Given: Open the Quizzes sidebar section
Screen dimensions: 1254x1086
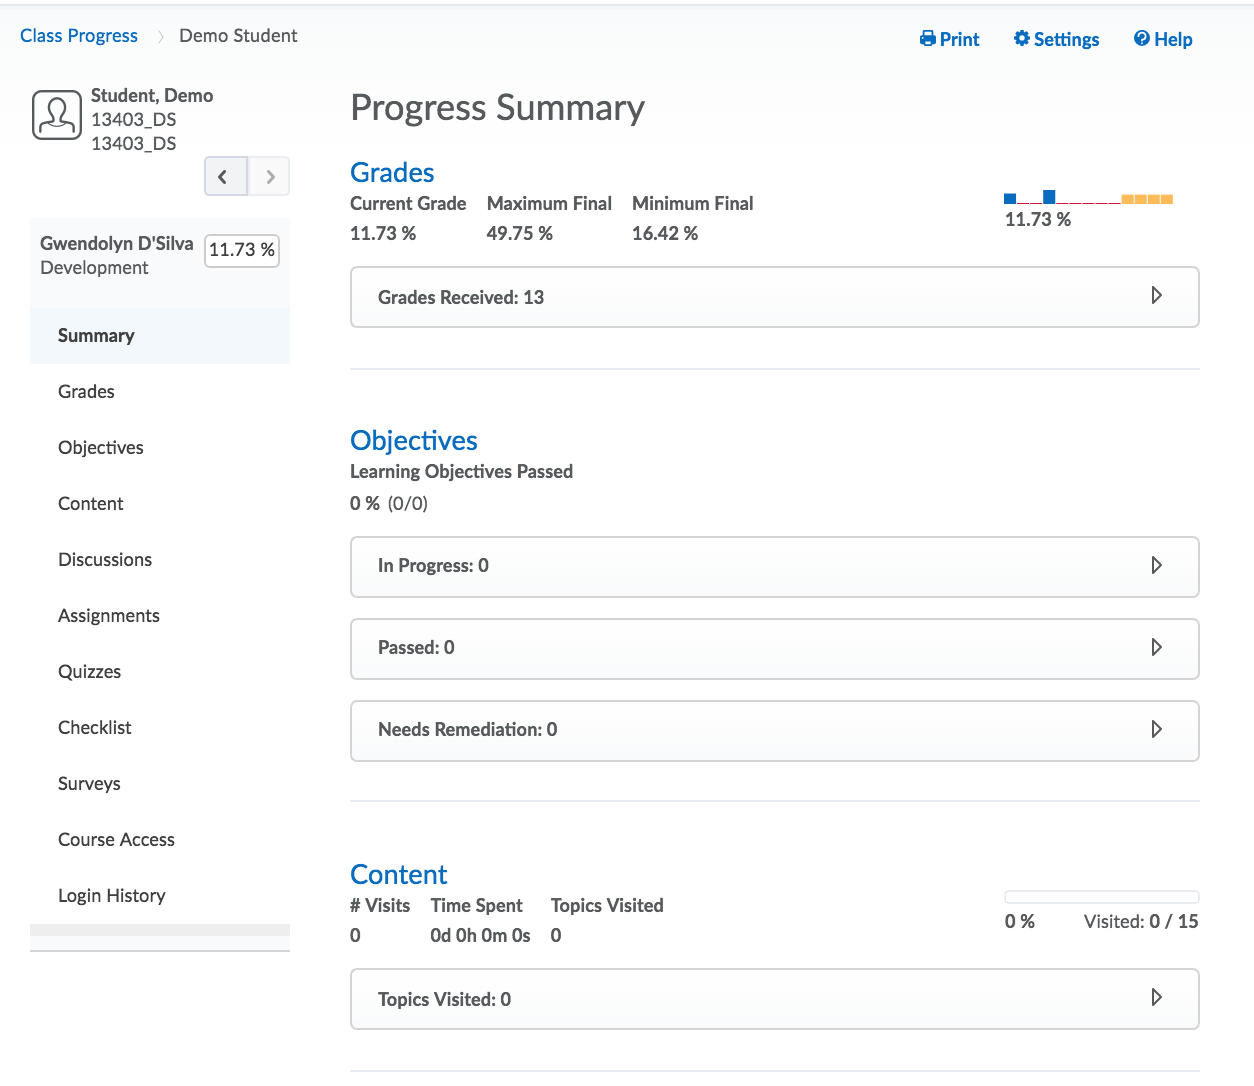Looking at the screenshot, I should click(x=89, y=671).
